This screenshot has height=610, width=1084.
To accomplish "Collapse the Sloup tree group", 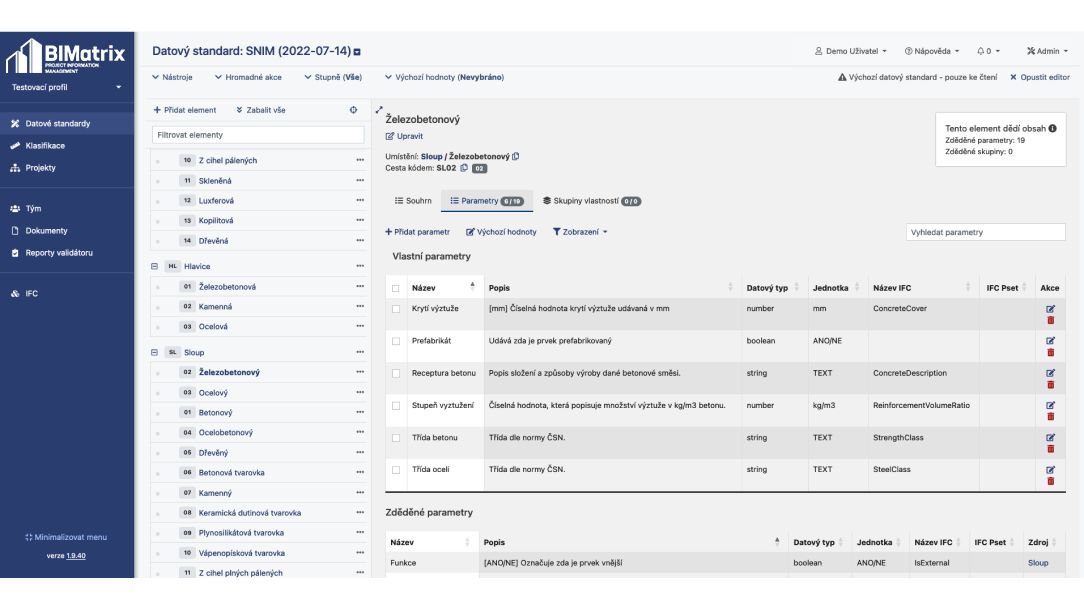I will click(156, 352).
